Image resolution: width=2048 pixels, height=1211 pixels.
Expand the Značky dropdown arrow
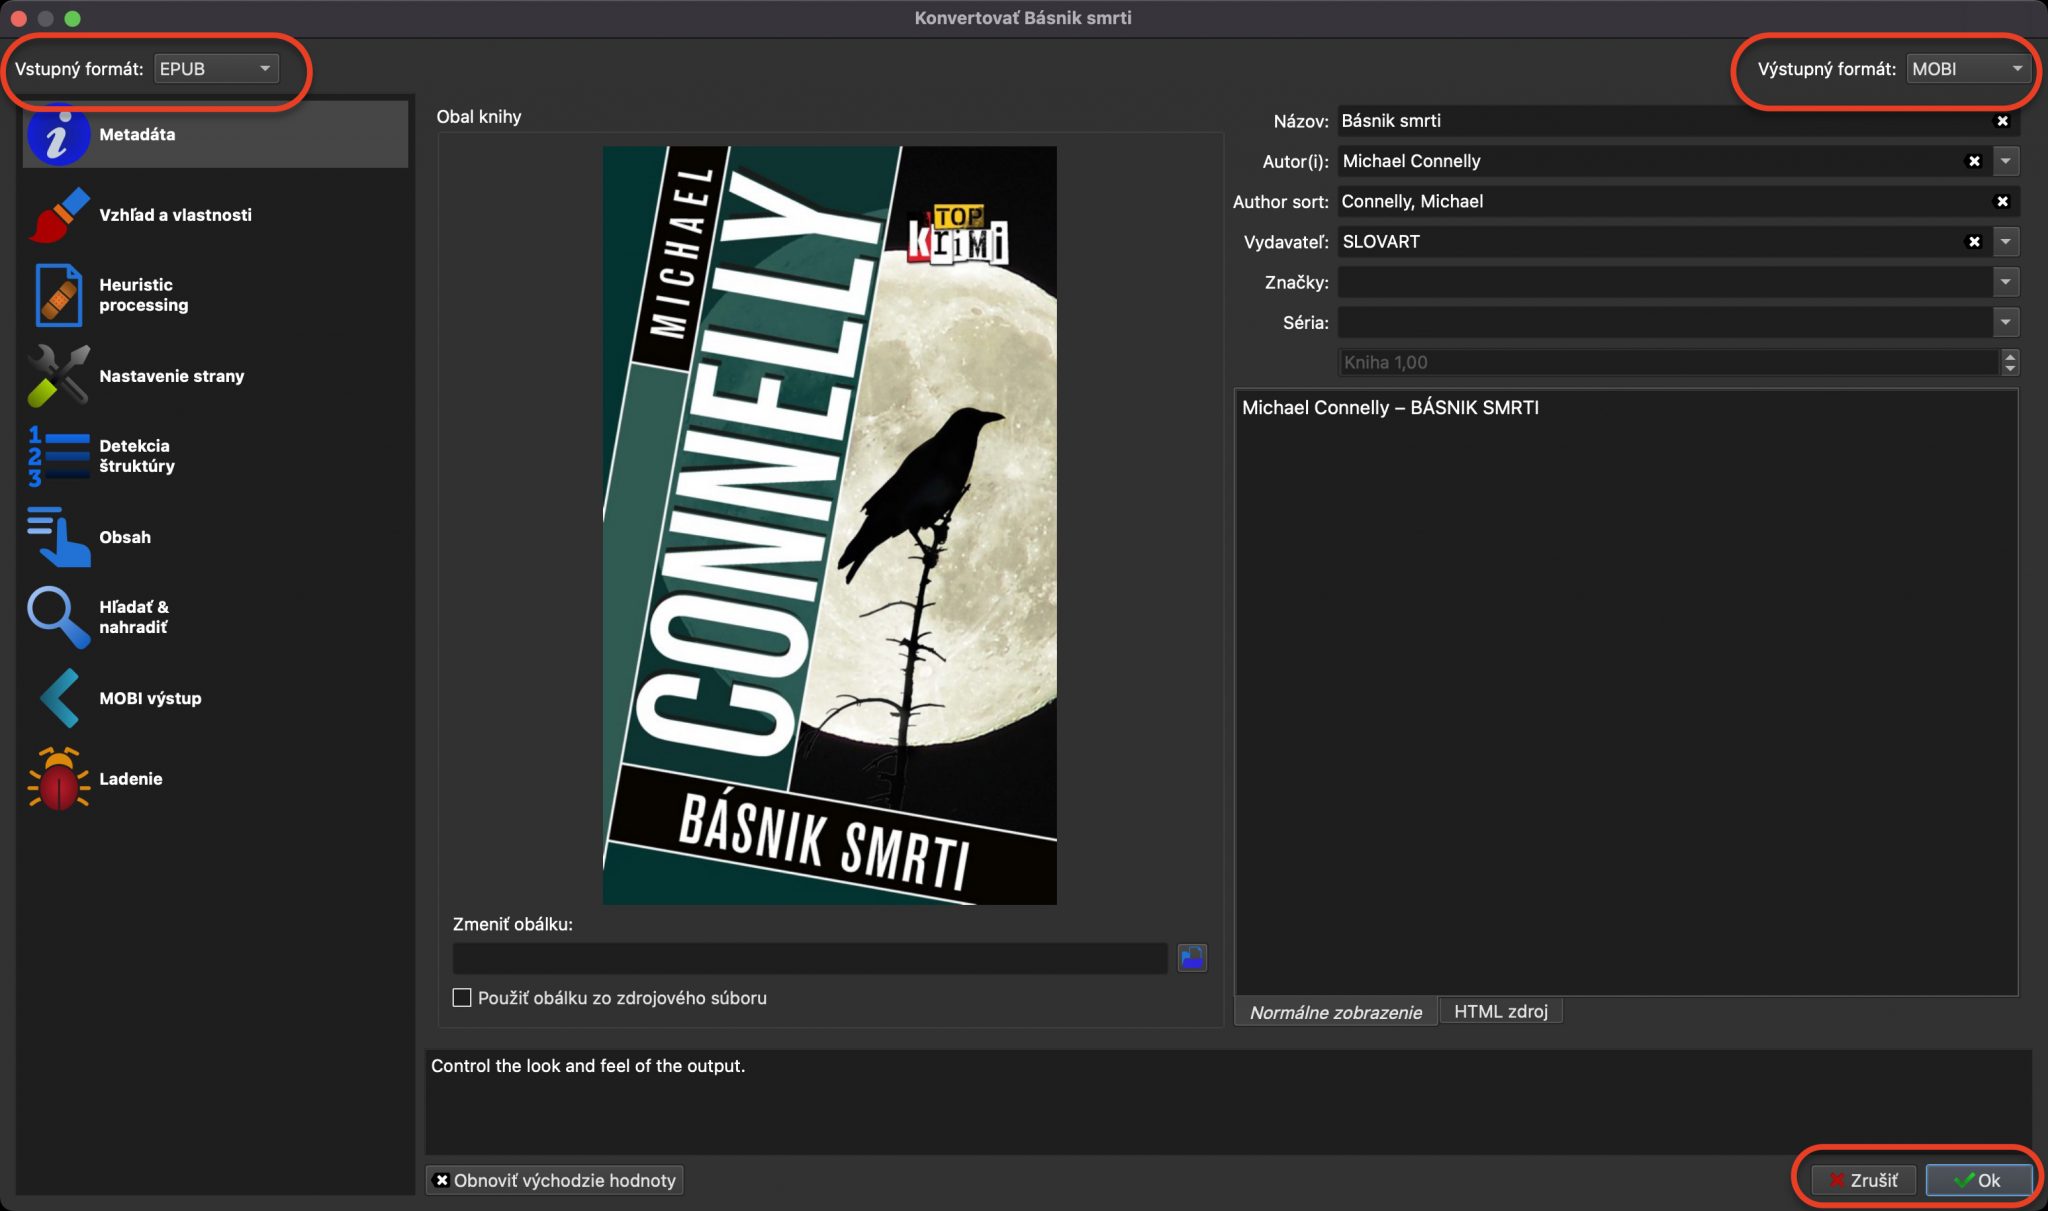[2005, 282]
